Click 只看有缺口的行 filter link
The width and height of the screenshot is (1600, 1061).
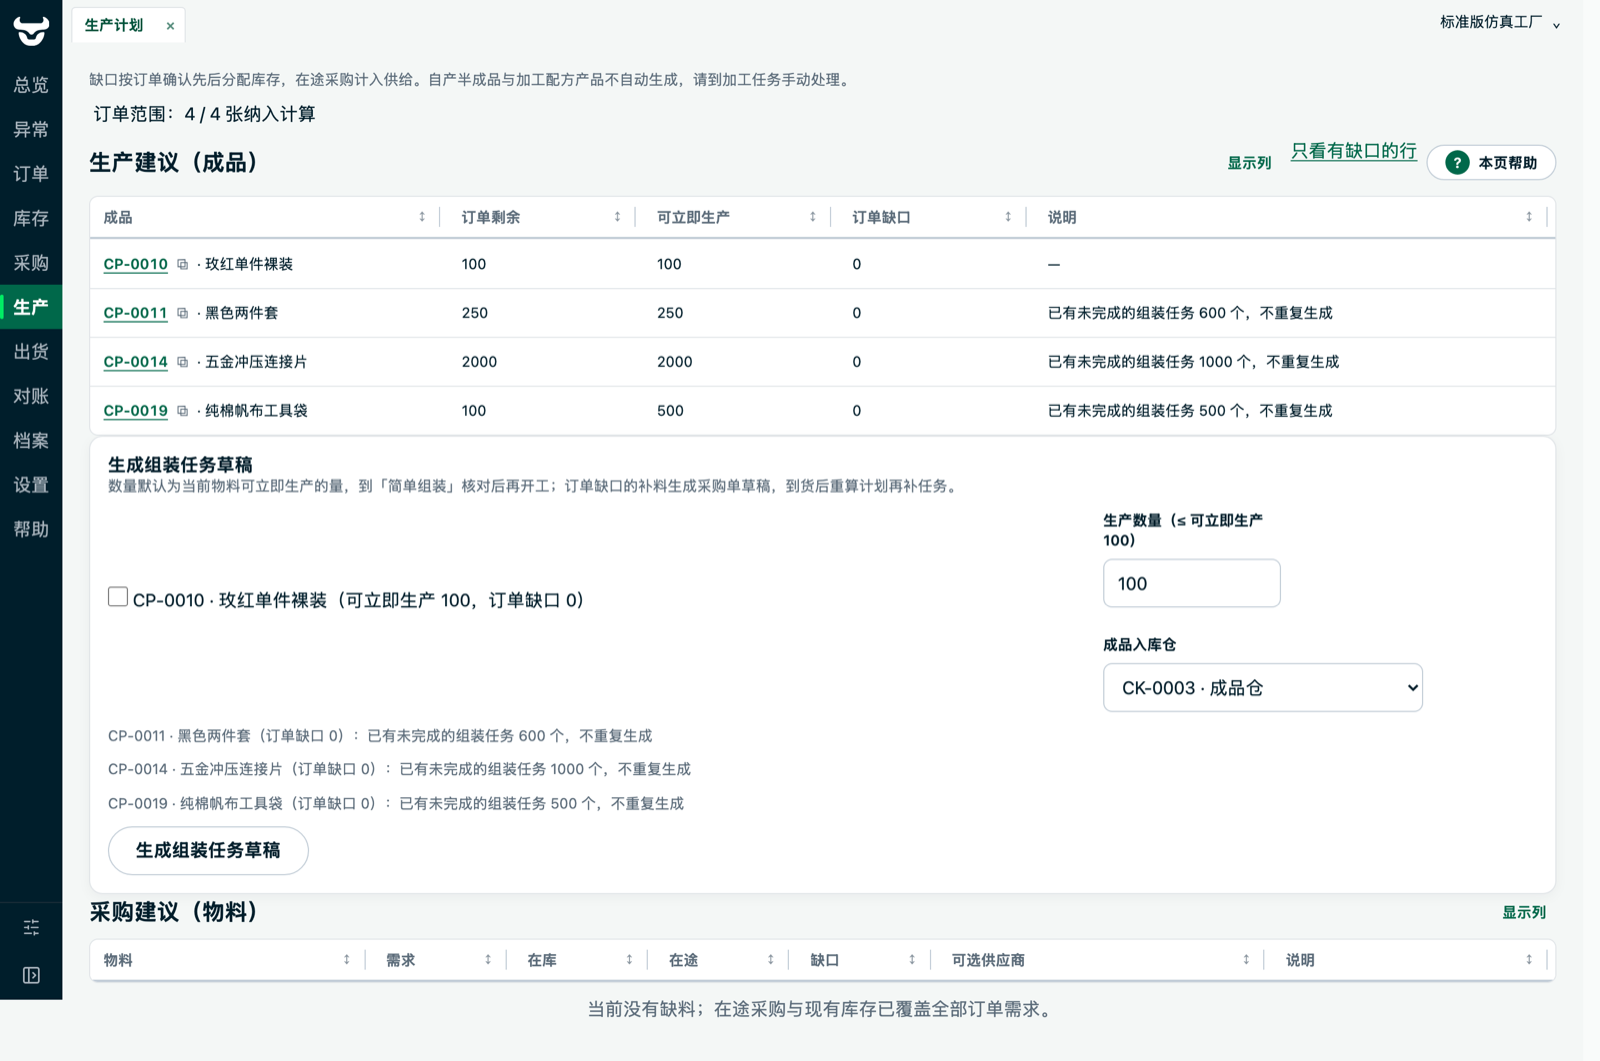[1353, 151]
